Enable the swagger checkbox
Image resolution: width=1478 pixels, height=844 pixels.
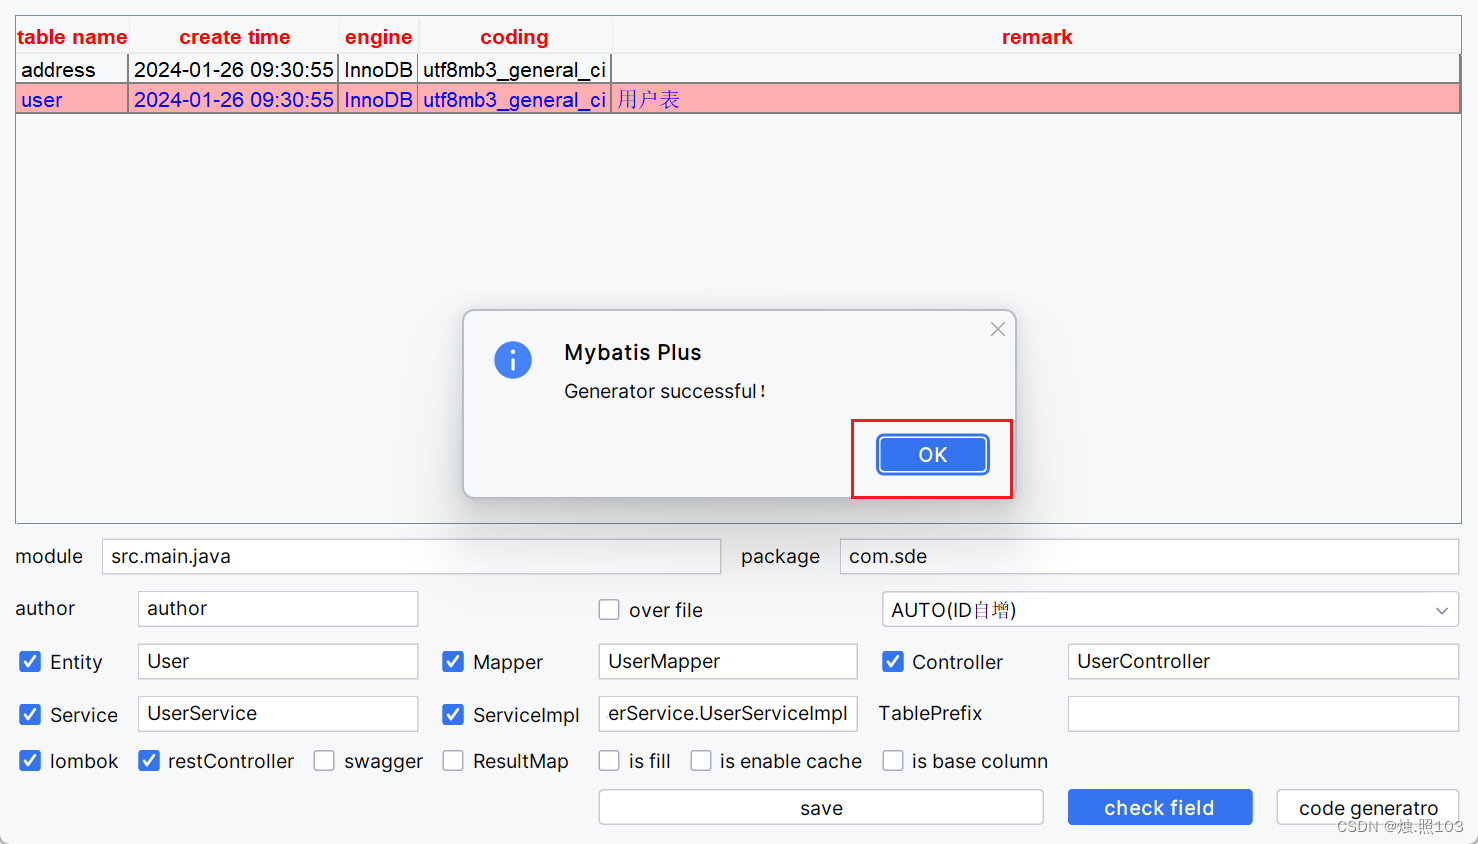[x=324, y=761]
